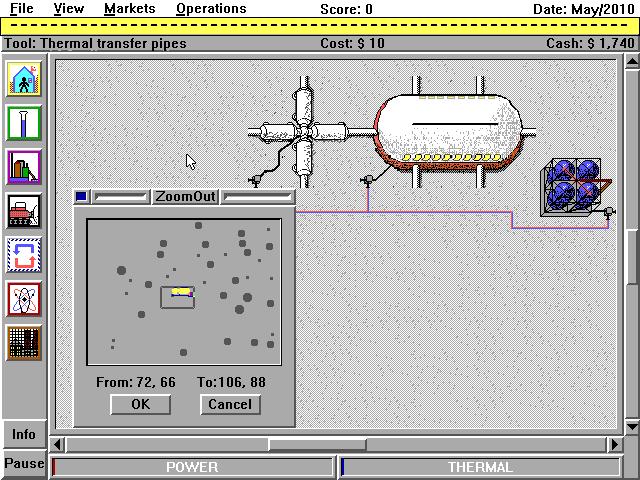Screen dimensions: 640x480
Task: Click the vertical scroll down arrow
Action: tap(632, 427)
